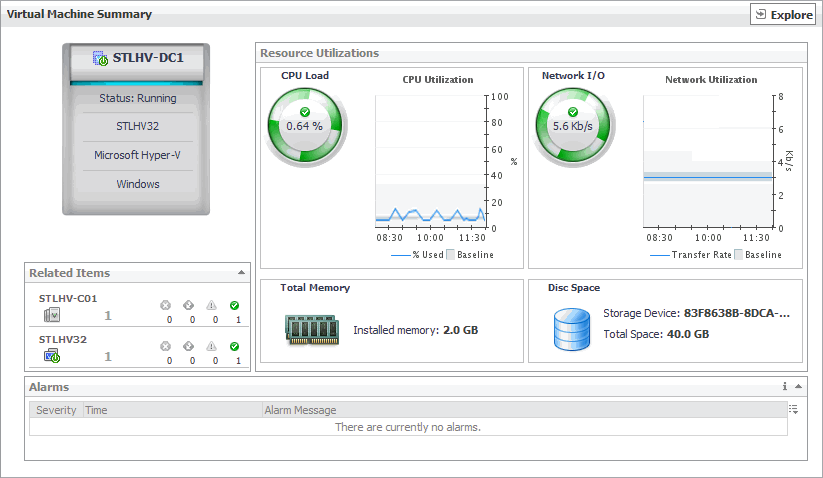823x478 pixels.
Task: Click the CPU chart Baseline legend swatch
Action: tap(450, 254)
